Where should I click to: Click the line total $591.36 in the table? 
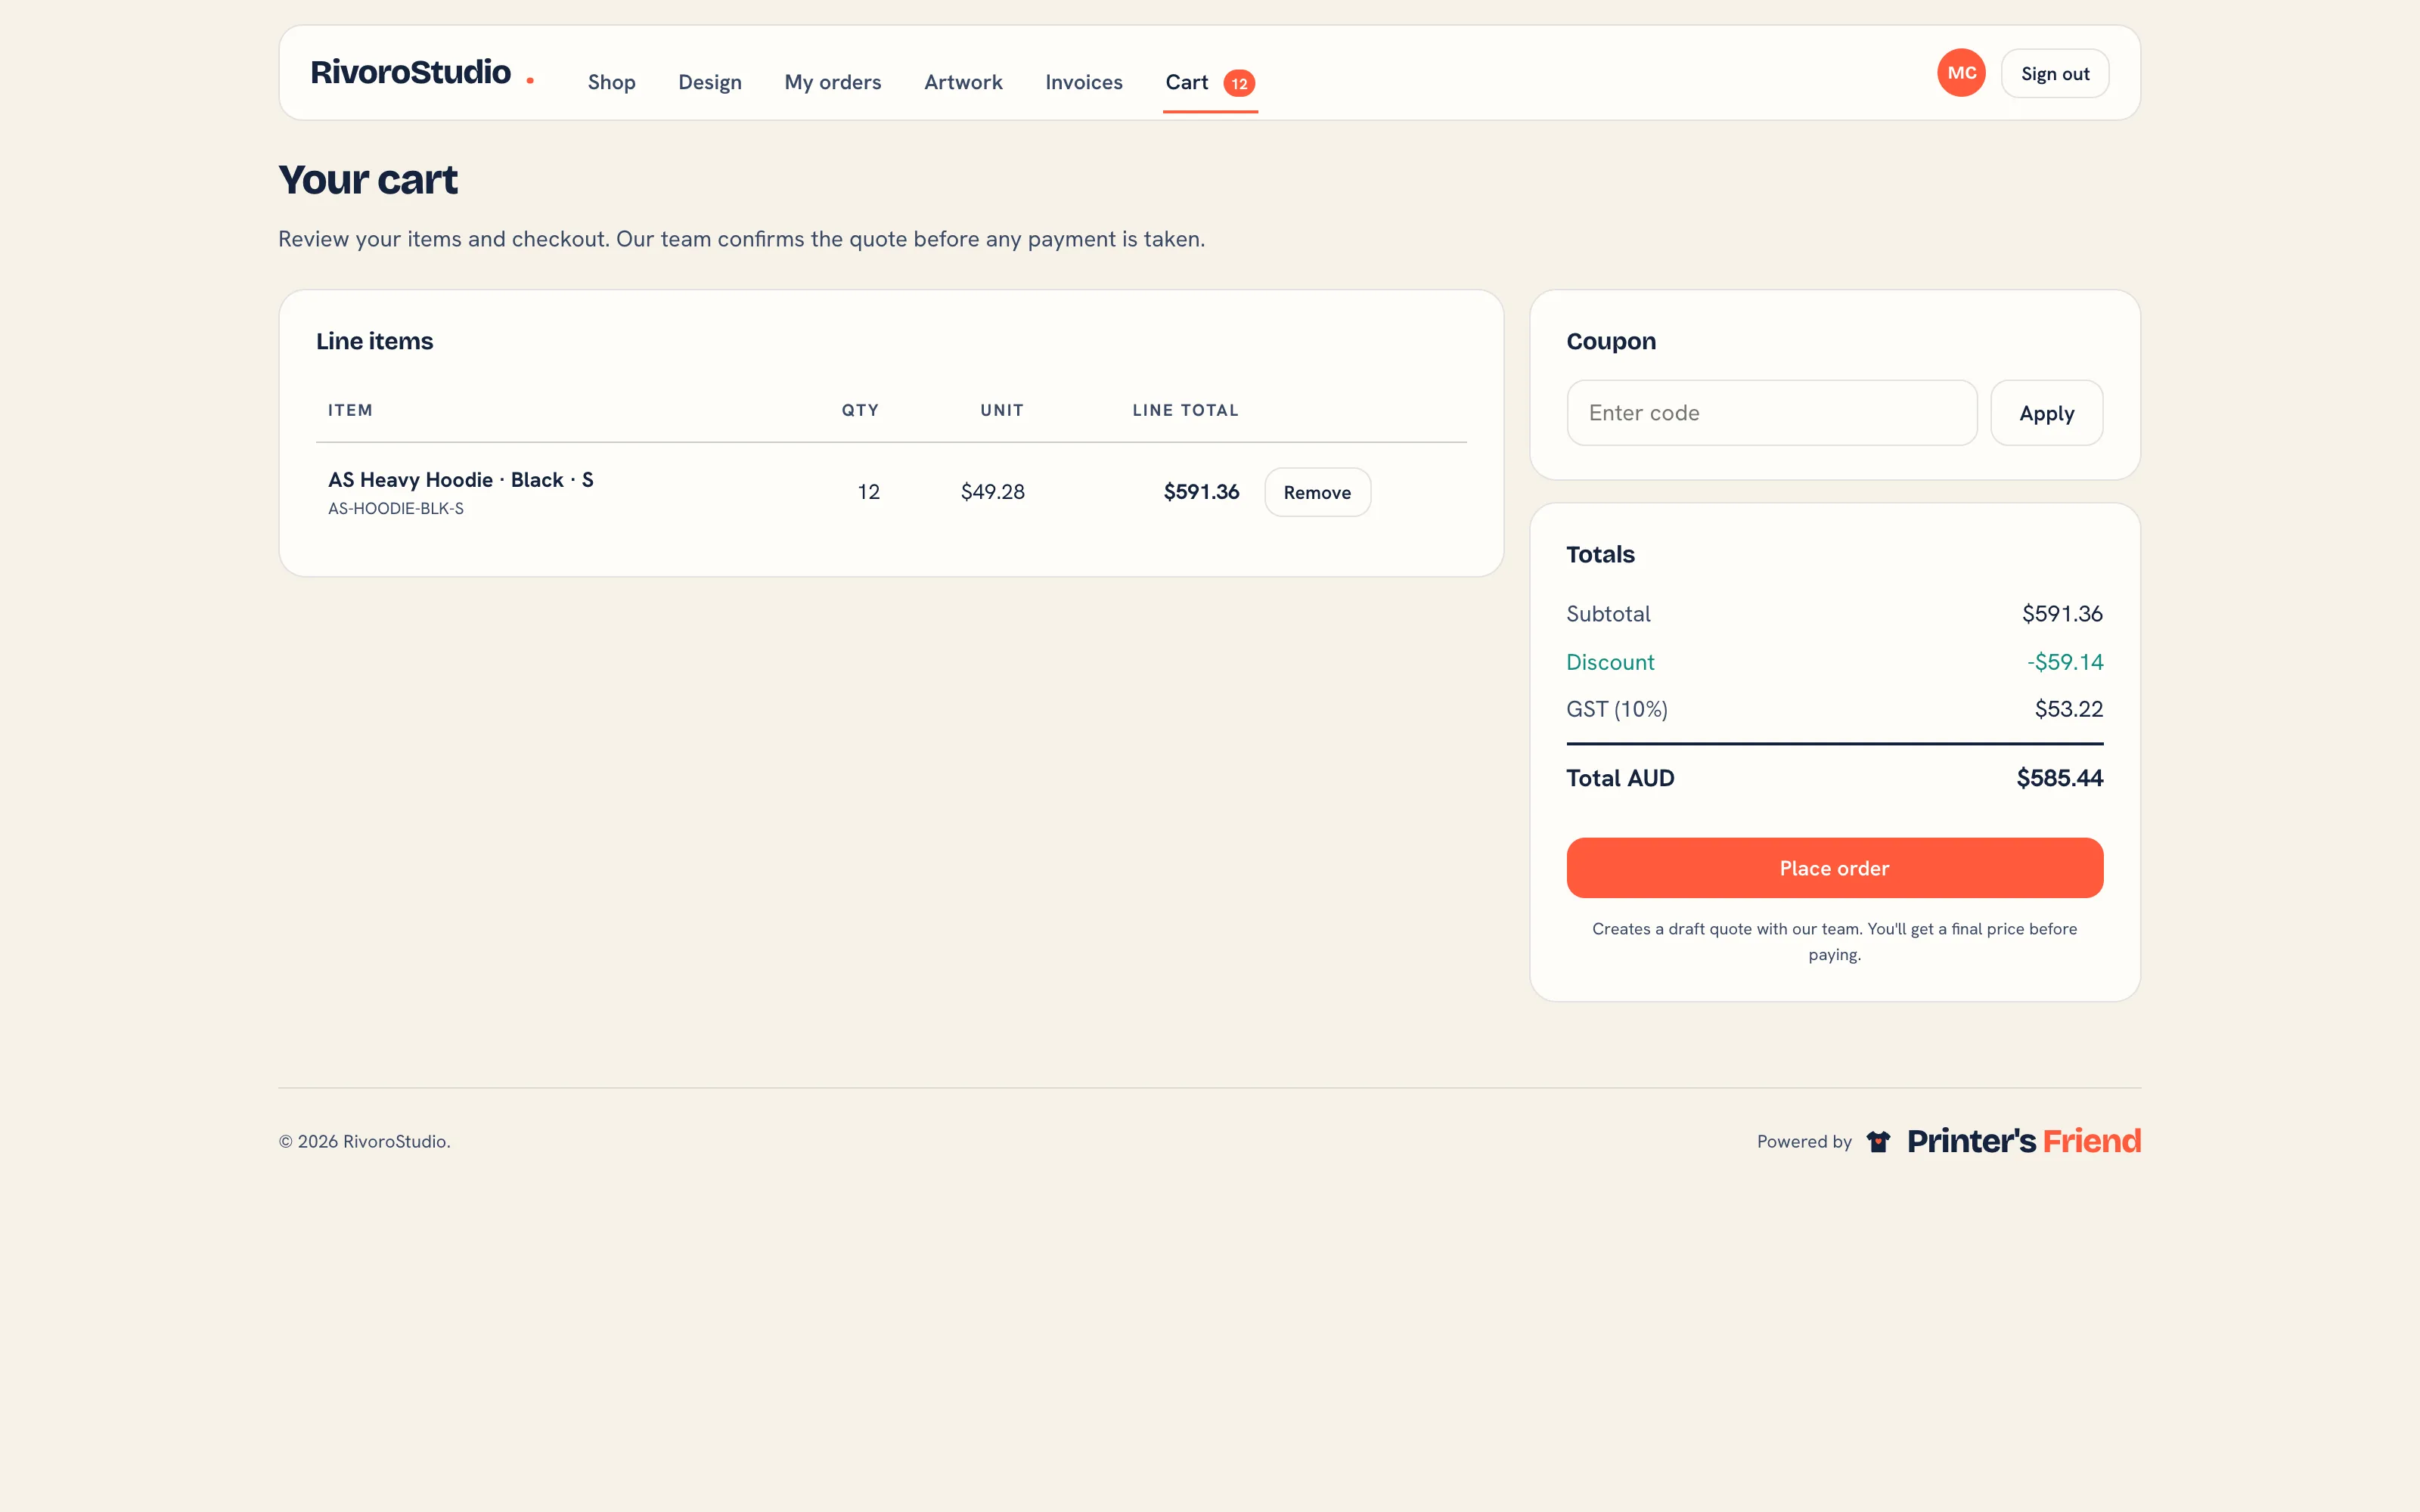1201,492
